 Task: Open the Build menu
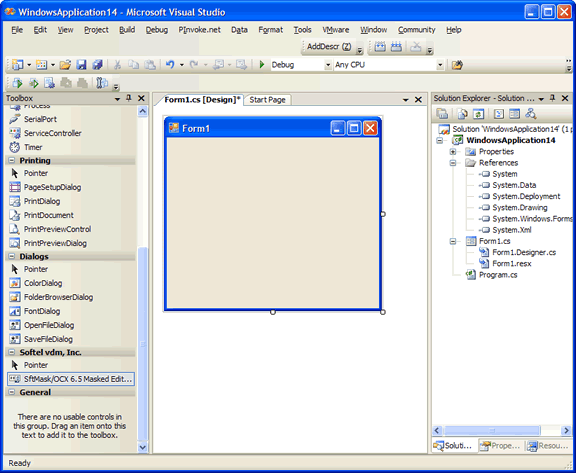coord(127,30)
